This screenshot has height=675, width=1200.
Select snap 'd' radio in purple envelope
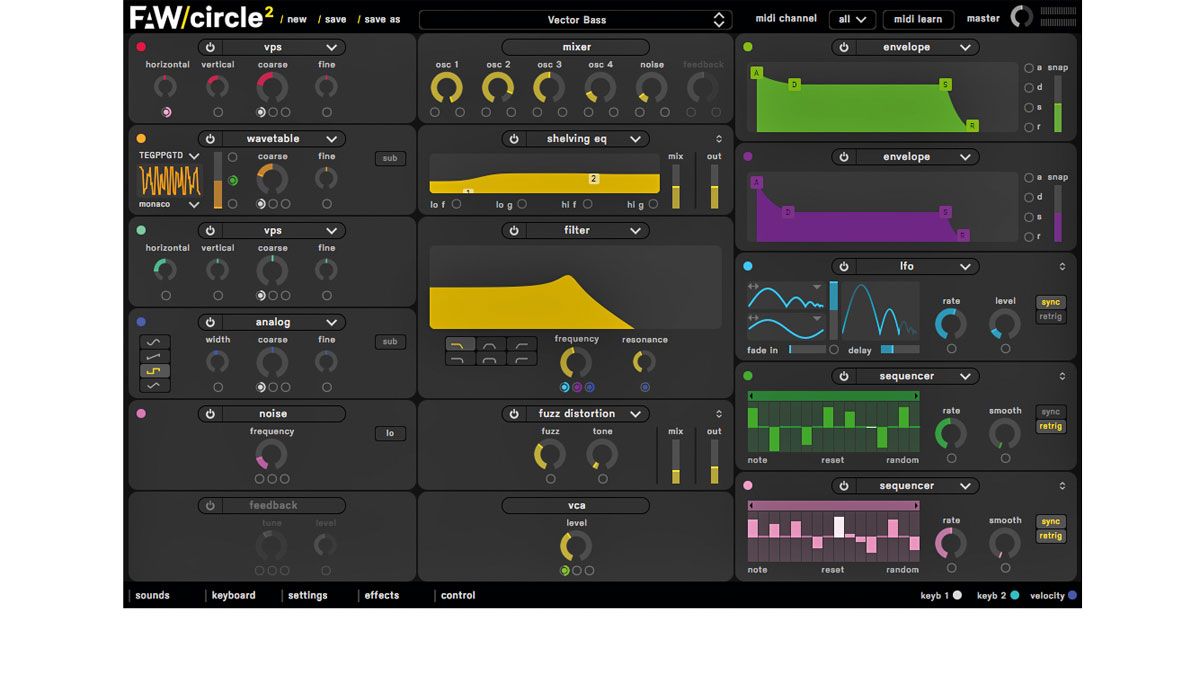pyautogui.click(x=1029, y=197)
